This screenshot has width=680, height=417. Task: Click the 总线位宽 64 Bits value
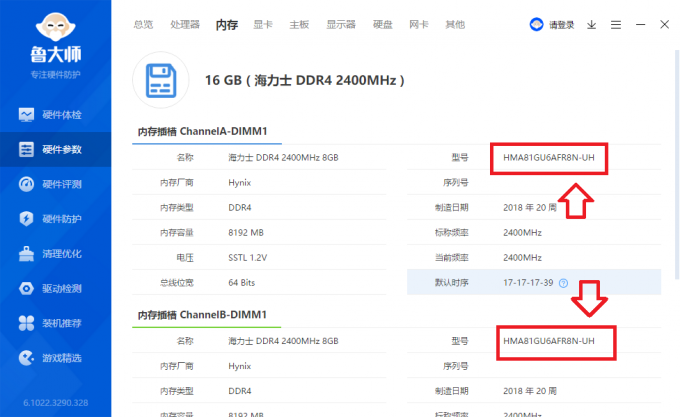(242, 283)
